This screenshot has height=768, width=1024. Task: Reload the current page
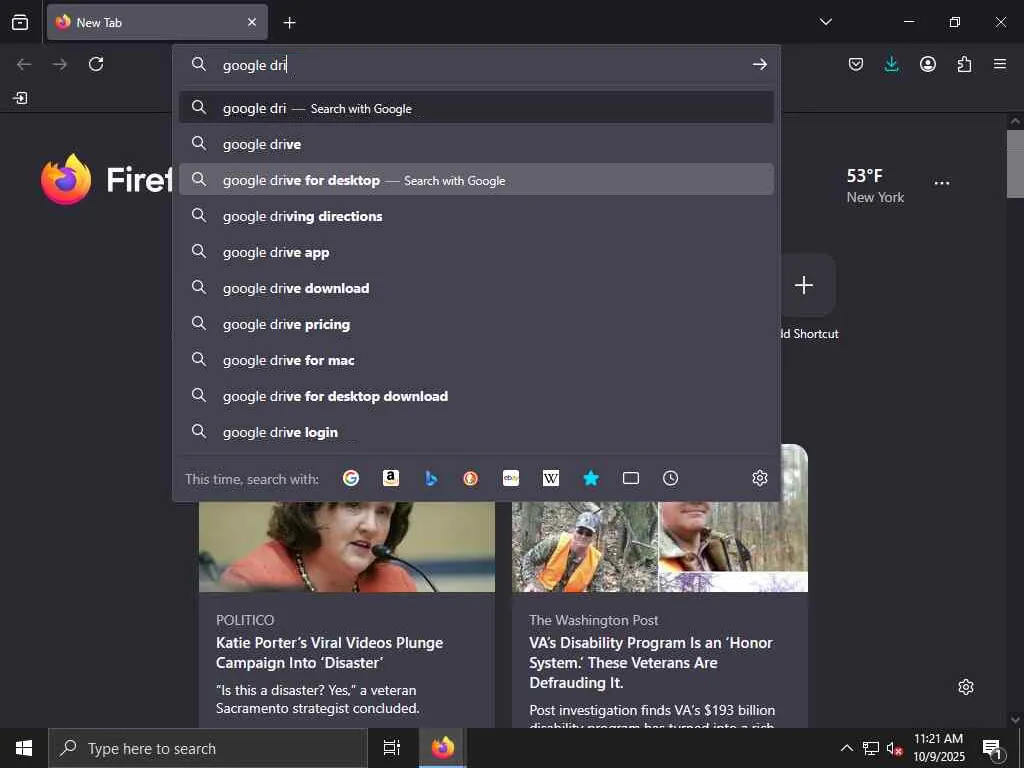tap(96, 64)
